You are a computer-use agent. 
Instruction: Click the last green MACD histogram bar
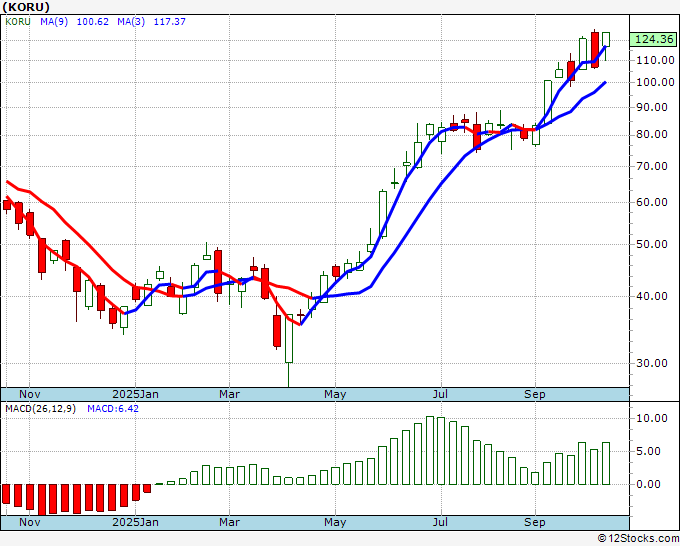click(x=606, y=464)
